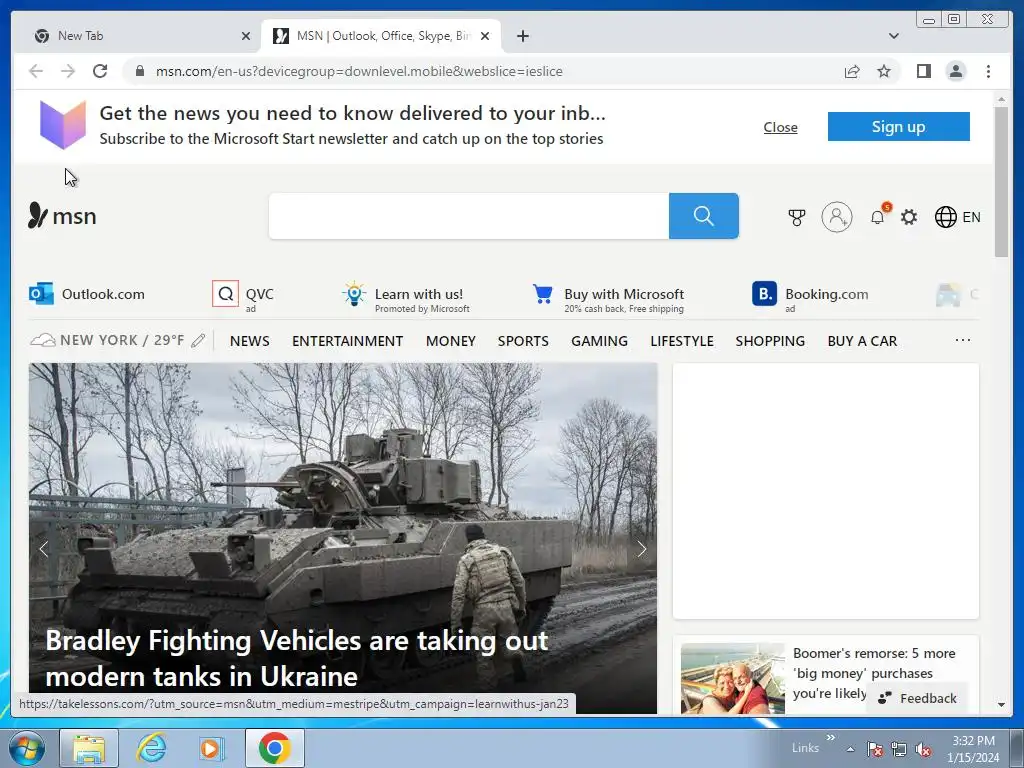1024x768 pixels.
Task: Click the NEW YORK weather text
Action: tap(122, 340)
